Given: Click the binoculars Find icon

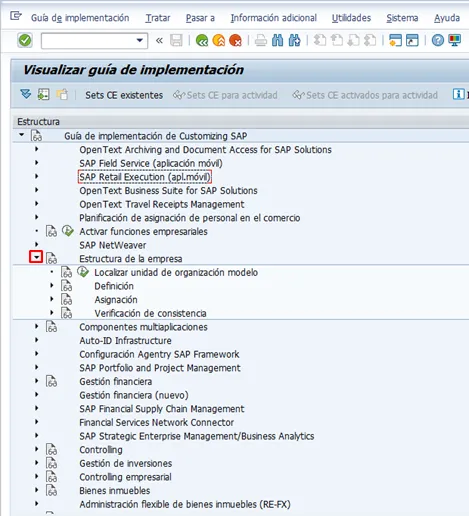Looking at the screenshot, I should [x=278, y=41].
